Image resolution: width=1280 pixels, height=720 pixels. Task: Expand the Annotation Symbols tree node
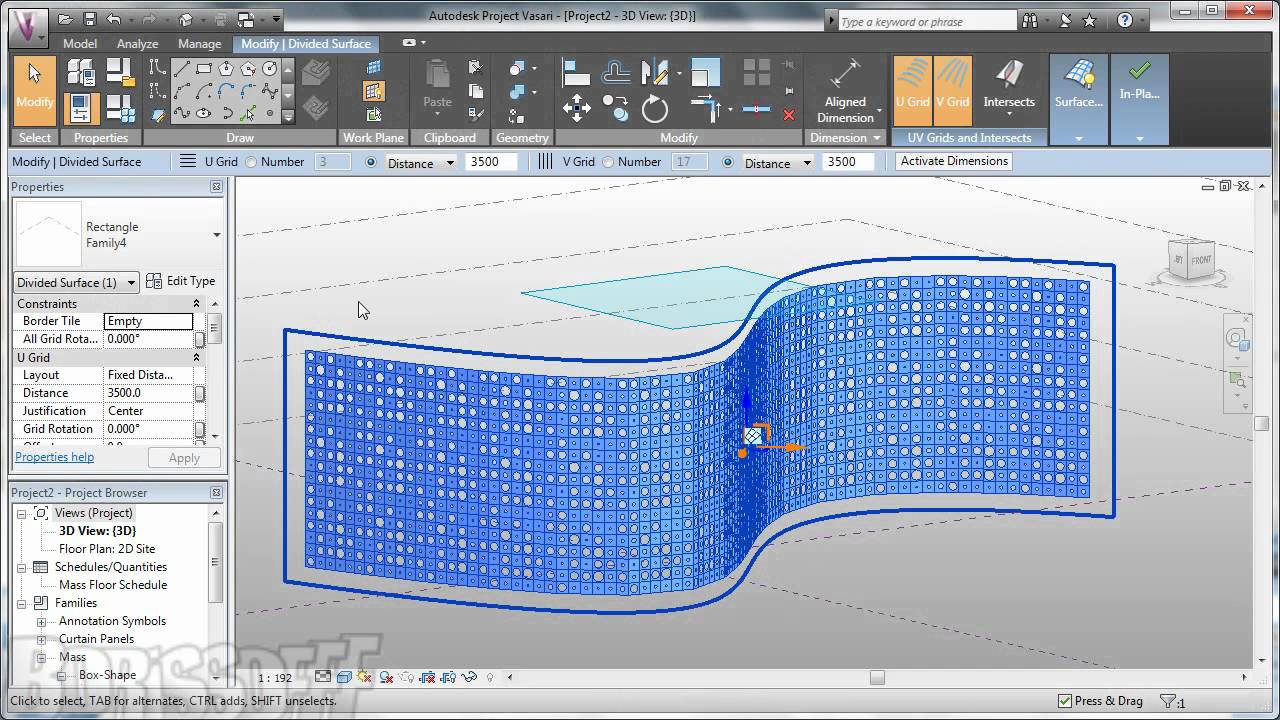point(42,621)
